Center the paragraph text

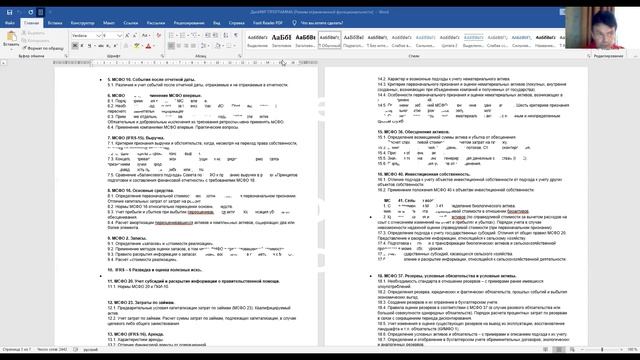point(179,46)
